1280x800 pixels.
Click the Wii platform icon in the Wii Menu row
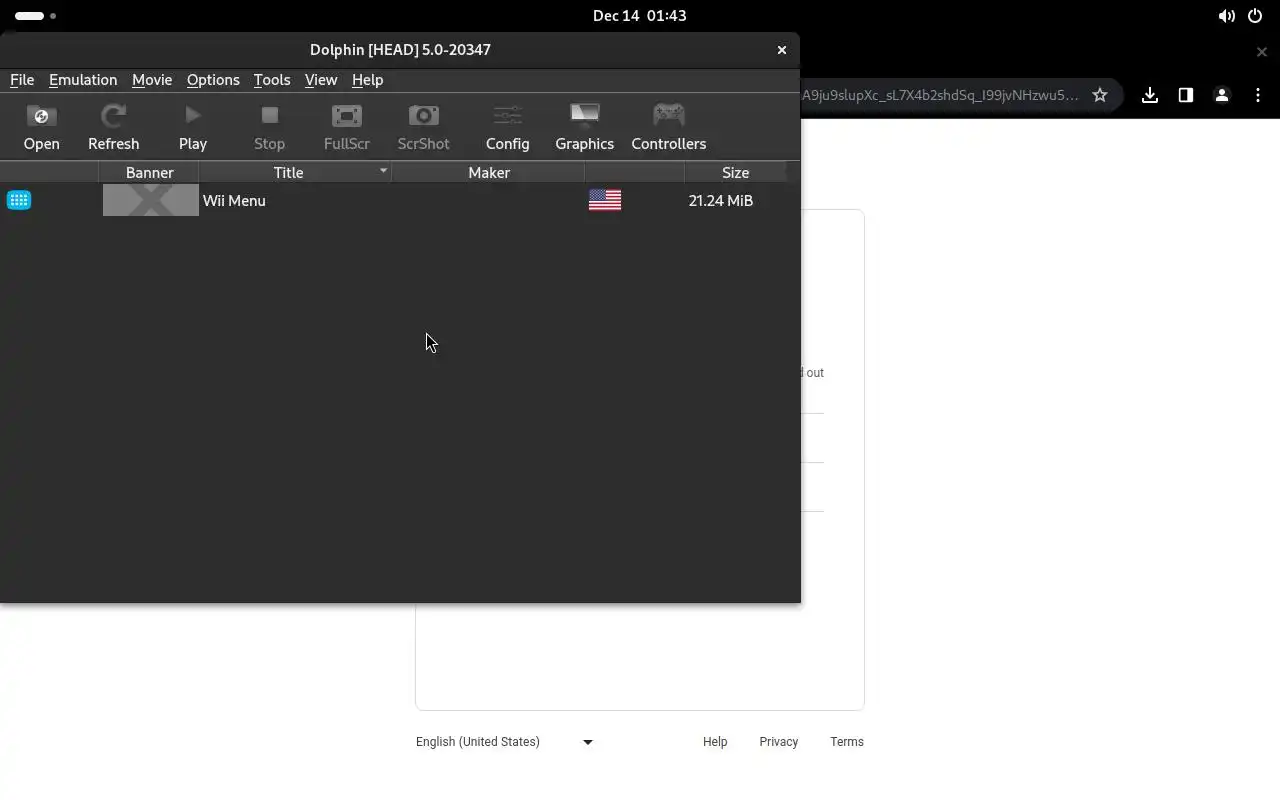tap(19, 200)
